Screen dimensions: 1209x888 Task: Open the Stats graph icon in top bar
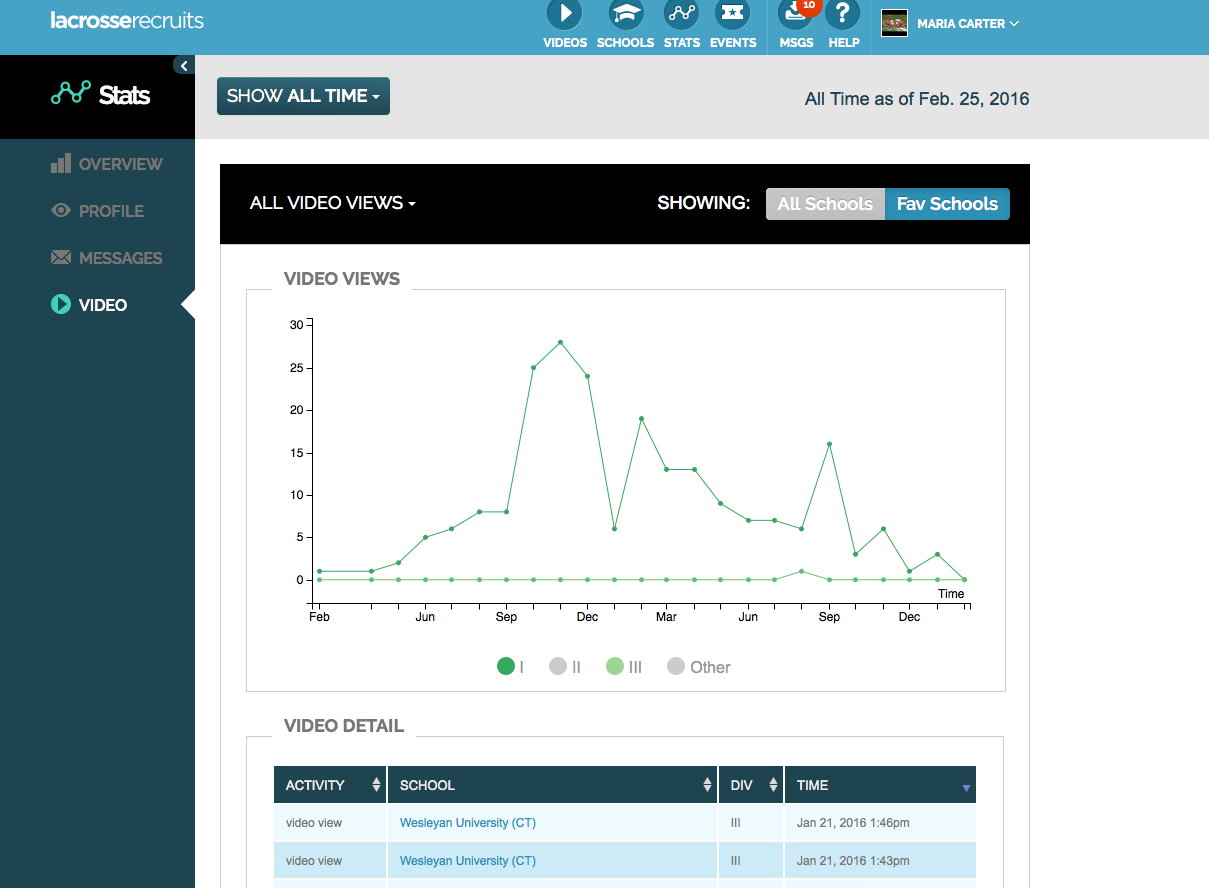coord(682,14)
